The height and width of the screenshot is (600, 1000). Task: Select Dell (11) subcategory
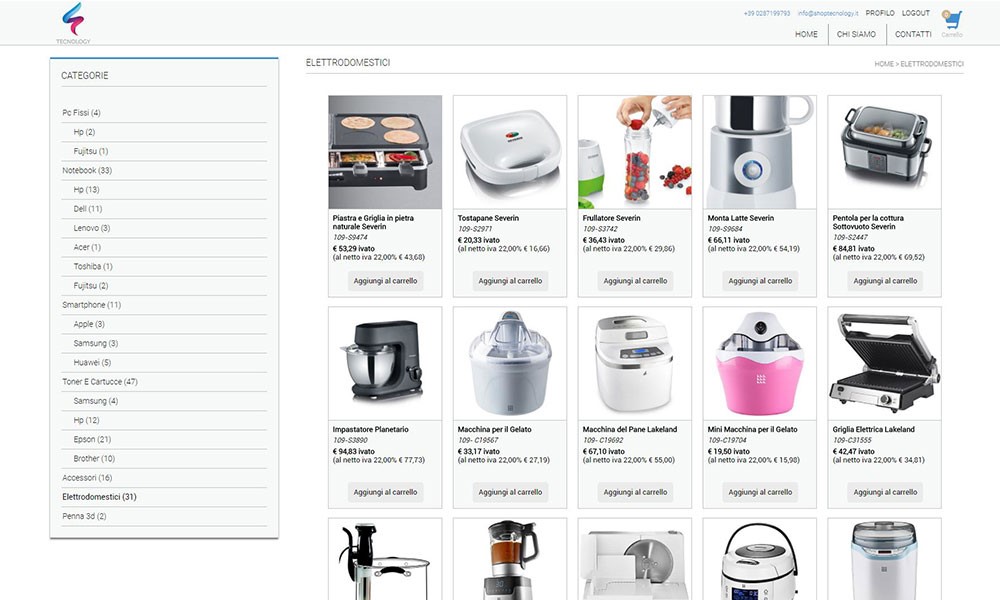click(87, 209)
